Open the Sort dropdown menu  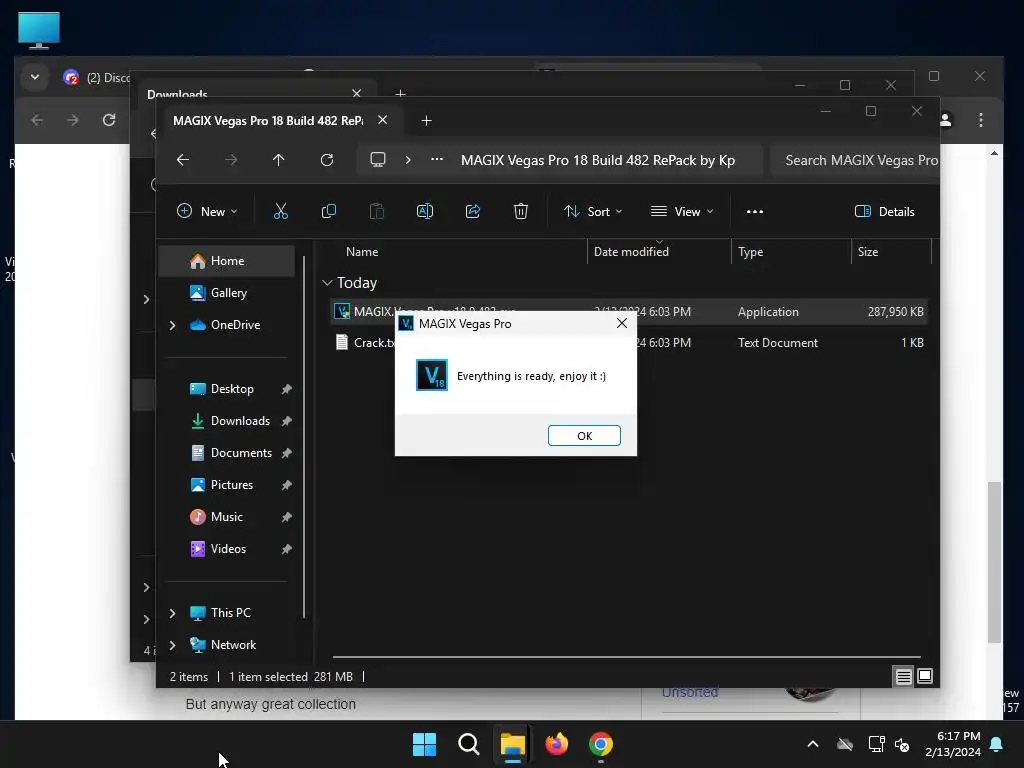tap(593, 211)
